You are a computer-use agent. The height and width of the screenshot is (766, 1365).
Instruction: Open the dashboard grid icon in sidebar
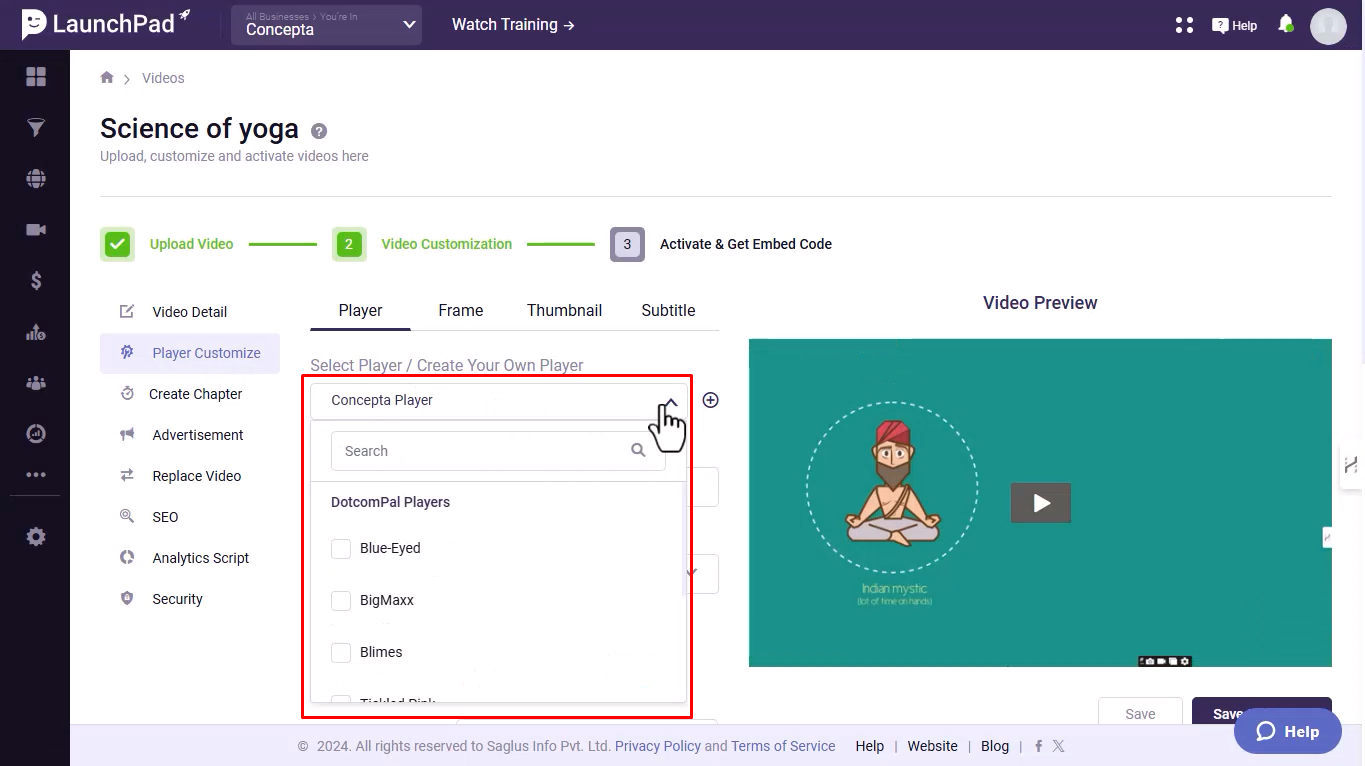pos(36,77)
